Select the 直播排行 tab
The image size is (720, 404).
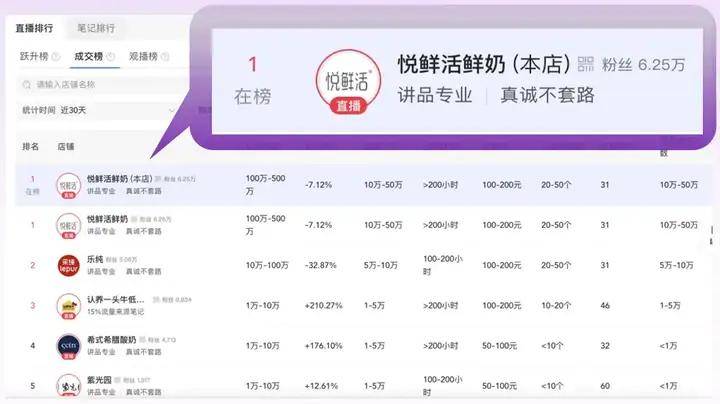tap(35, 28)
